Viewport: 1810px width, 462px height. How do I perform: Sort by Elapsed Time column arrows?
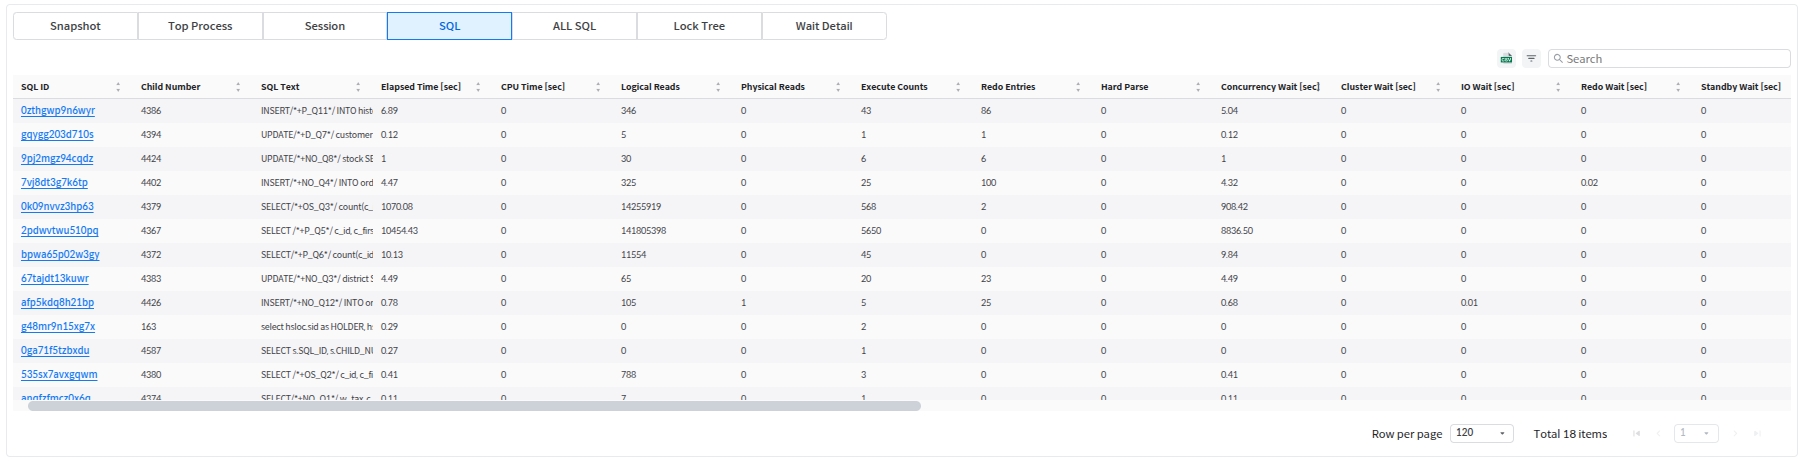(x=478, y=87)
